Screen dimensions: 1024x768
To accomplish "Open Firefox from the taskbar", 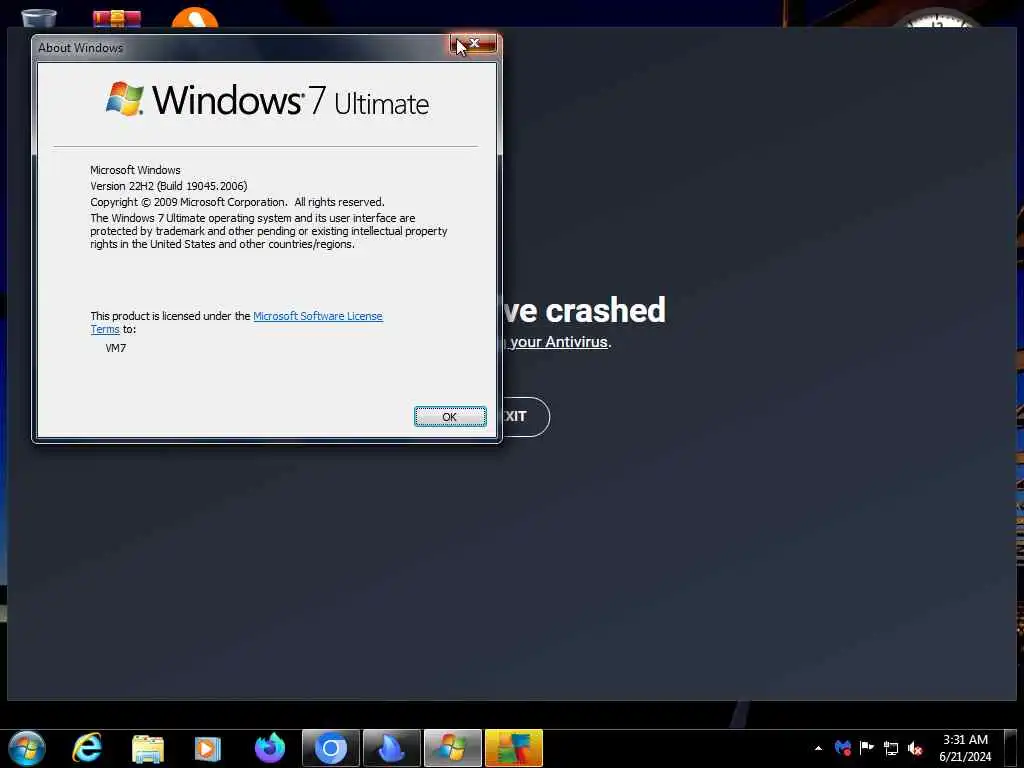I will [x=270, y=748].
